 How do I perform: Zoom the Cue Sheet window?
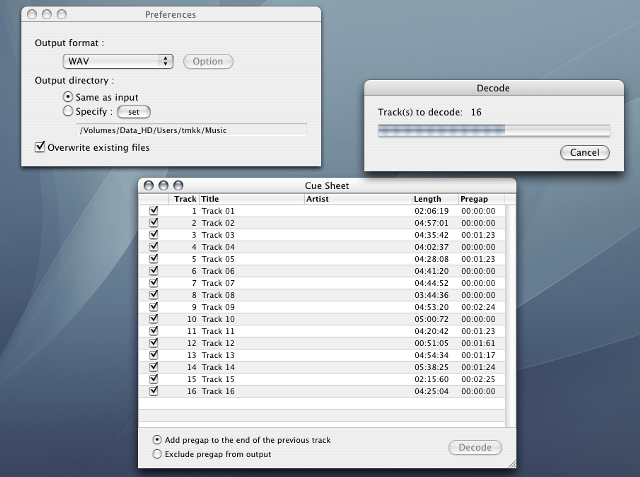coord(178,186)
